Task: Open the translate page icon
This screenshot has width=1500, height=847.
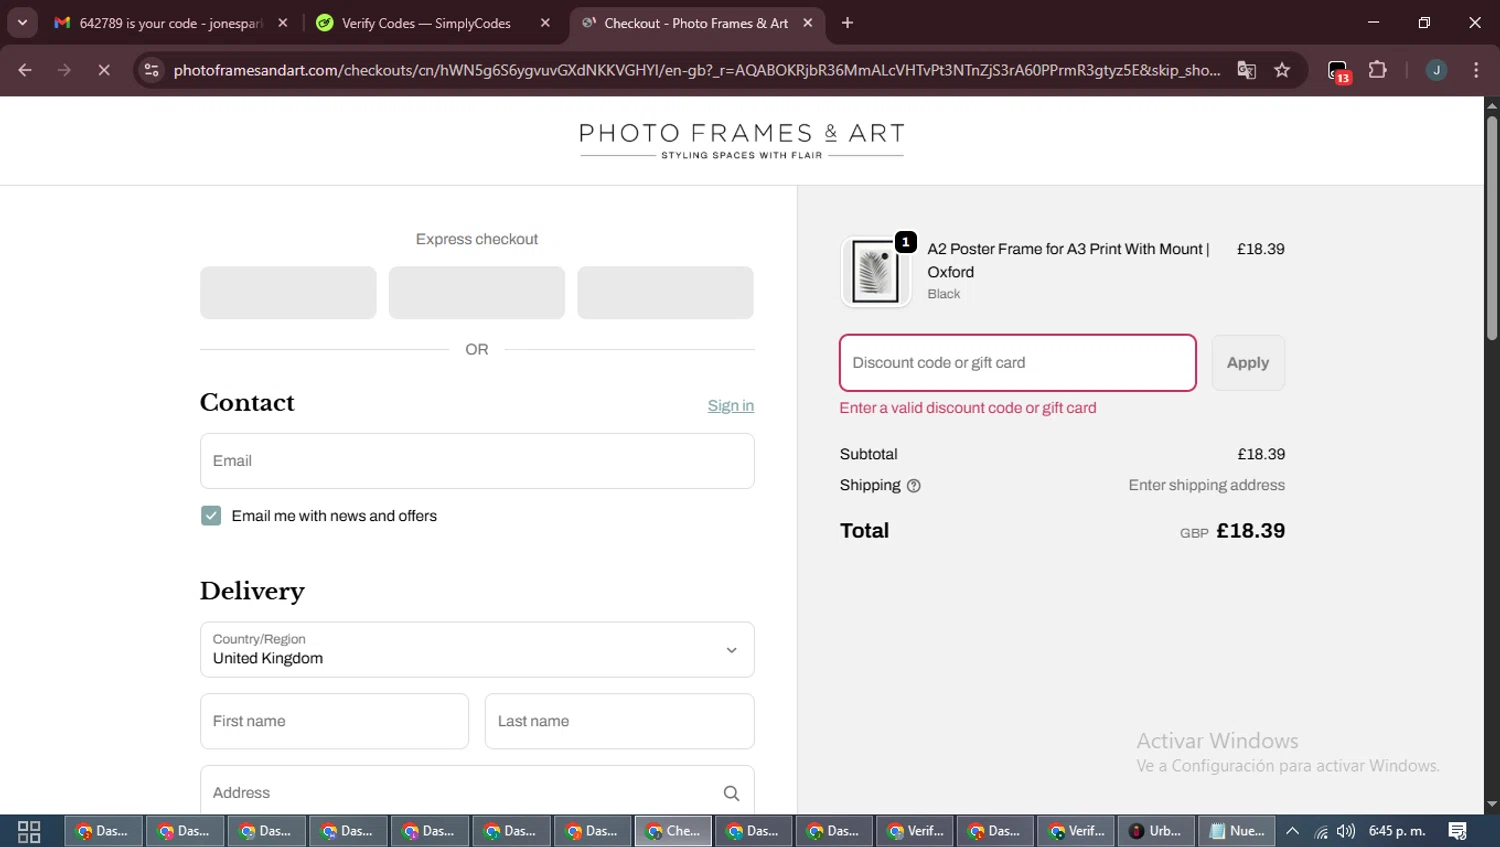Action: [1246, 70]
